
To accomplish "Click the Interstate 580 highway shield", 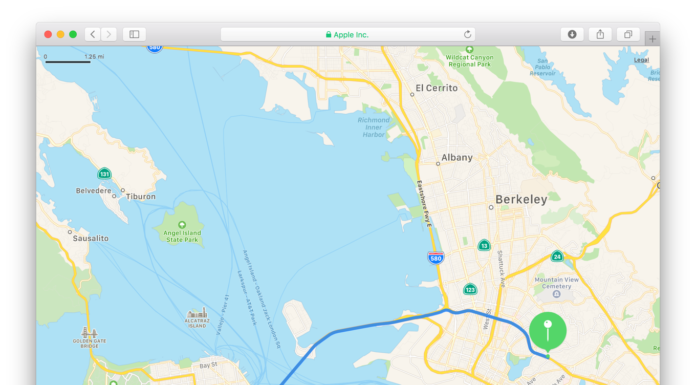I will pyautogui.click(x=435, y=258).
